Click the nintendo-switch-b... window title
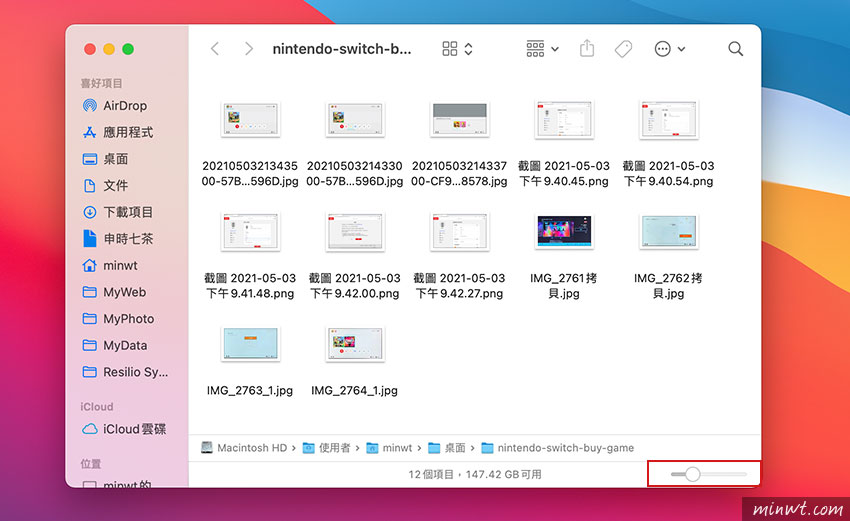Image resolution: width=850 pixels, height=521 pixels. pos(342,49)
